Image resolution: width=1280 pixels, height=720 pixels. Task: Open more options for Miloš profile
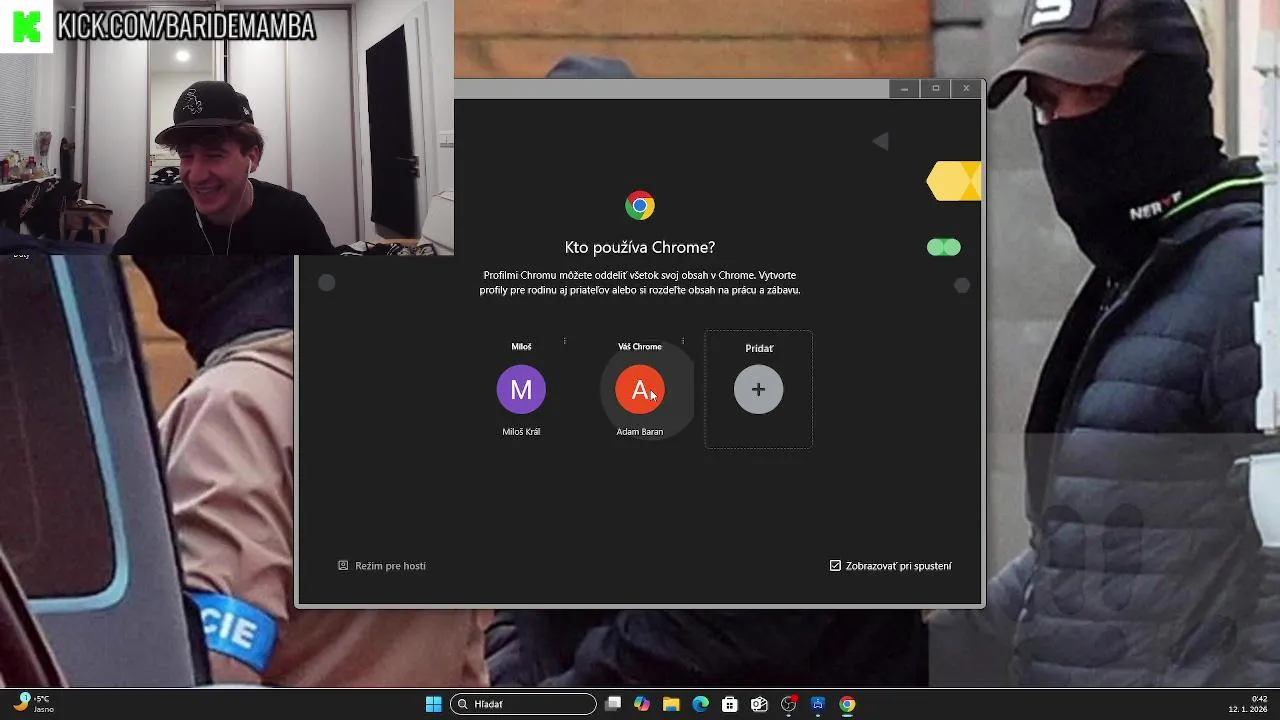pyautogui.click(x=565, y=341)
